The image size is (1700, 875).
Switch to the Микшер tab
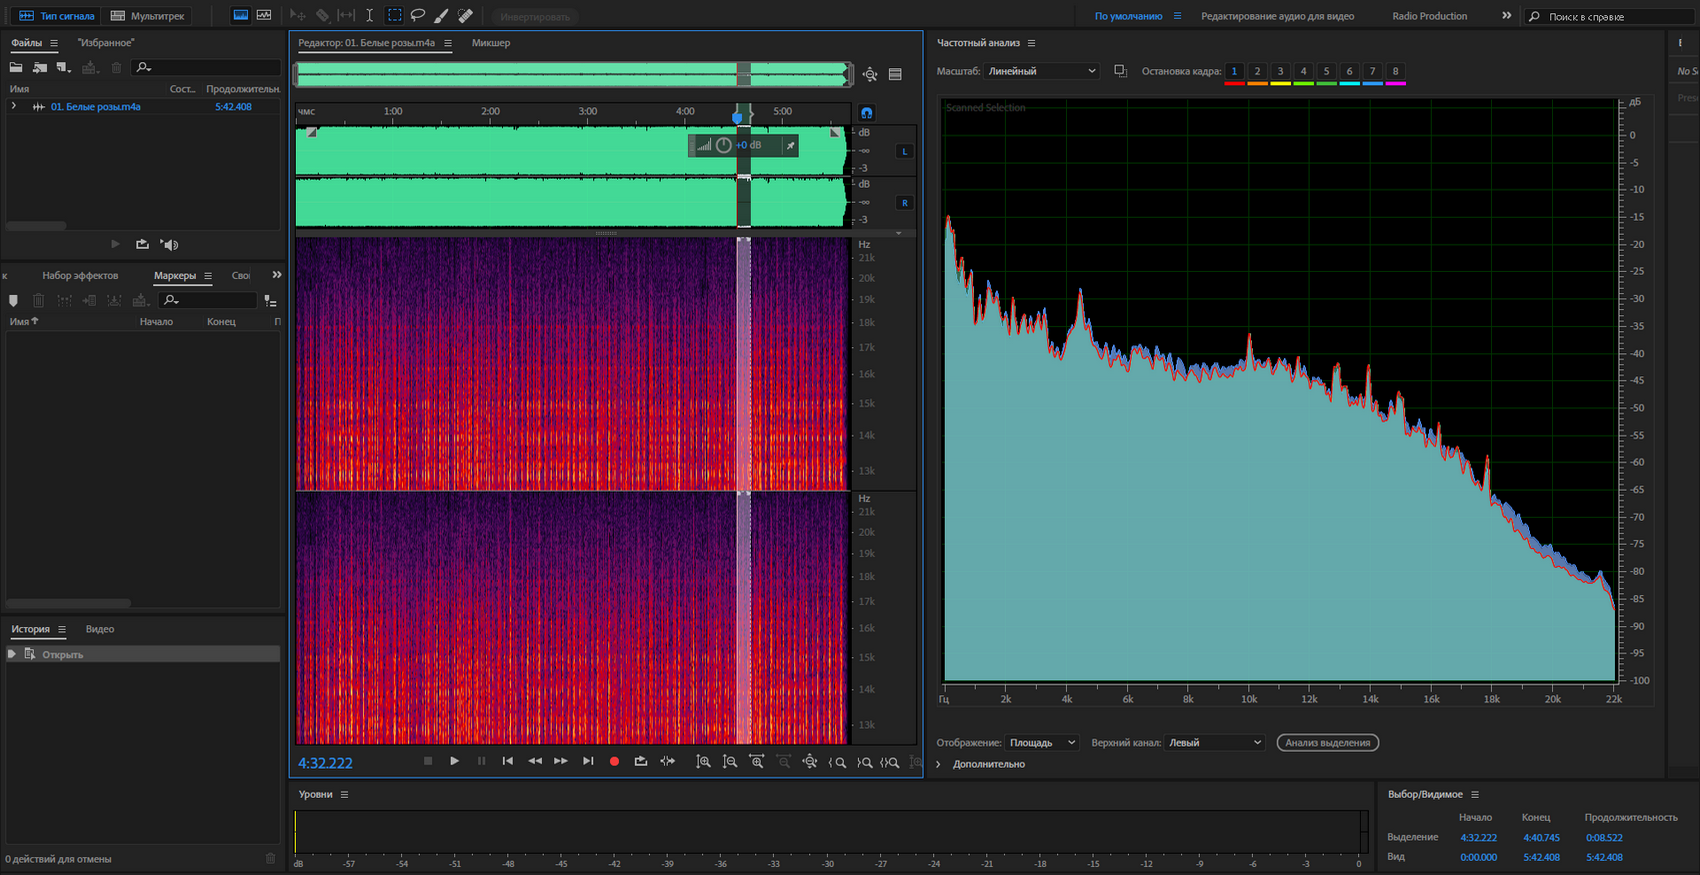pos(490,43)
